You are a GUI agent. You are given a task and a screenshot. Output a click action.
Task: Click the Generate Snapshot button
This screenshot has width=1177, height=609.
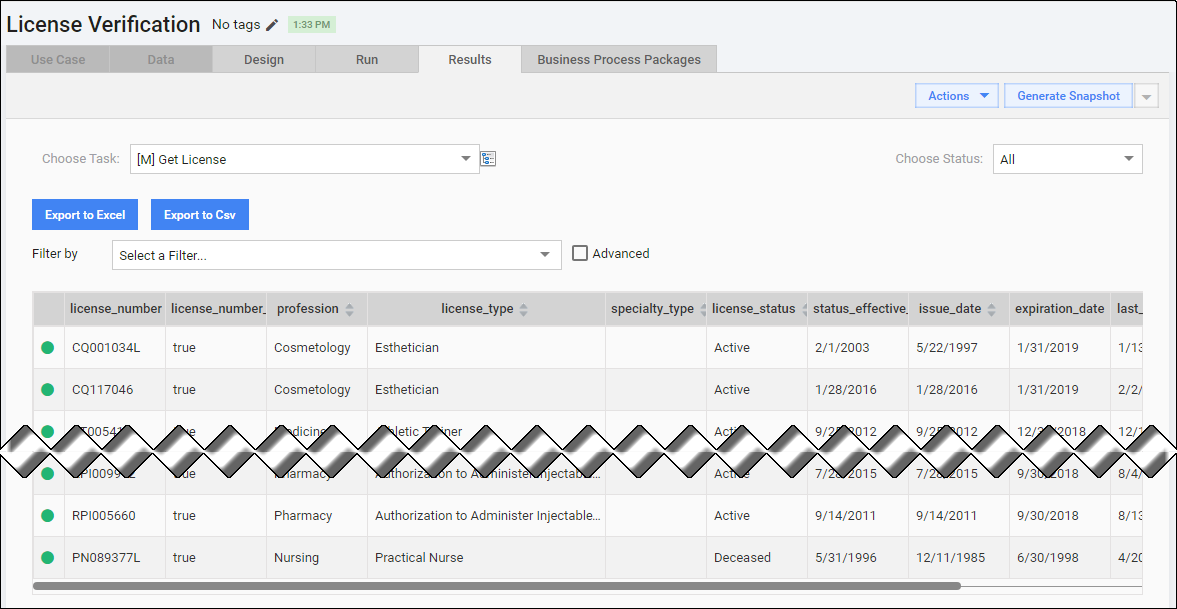pos(1068,96)
